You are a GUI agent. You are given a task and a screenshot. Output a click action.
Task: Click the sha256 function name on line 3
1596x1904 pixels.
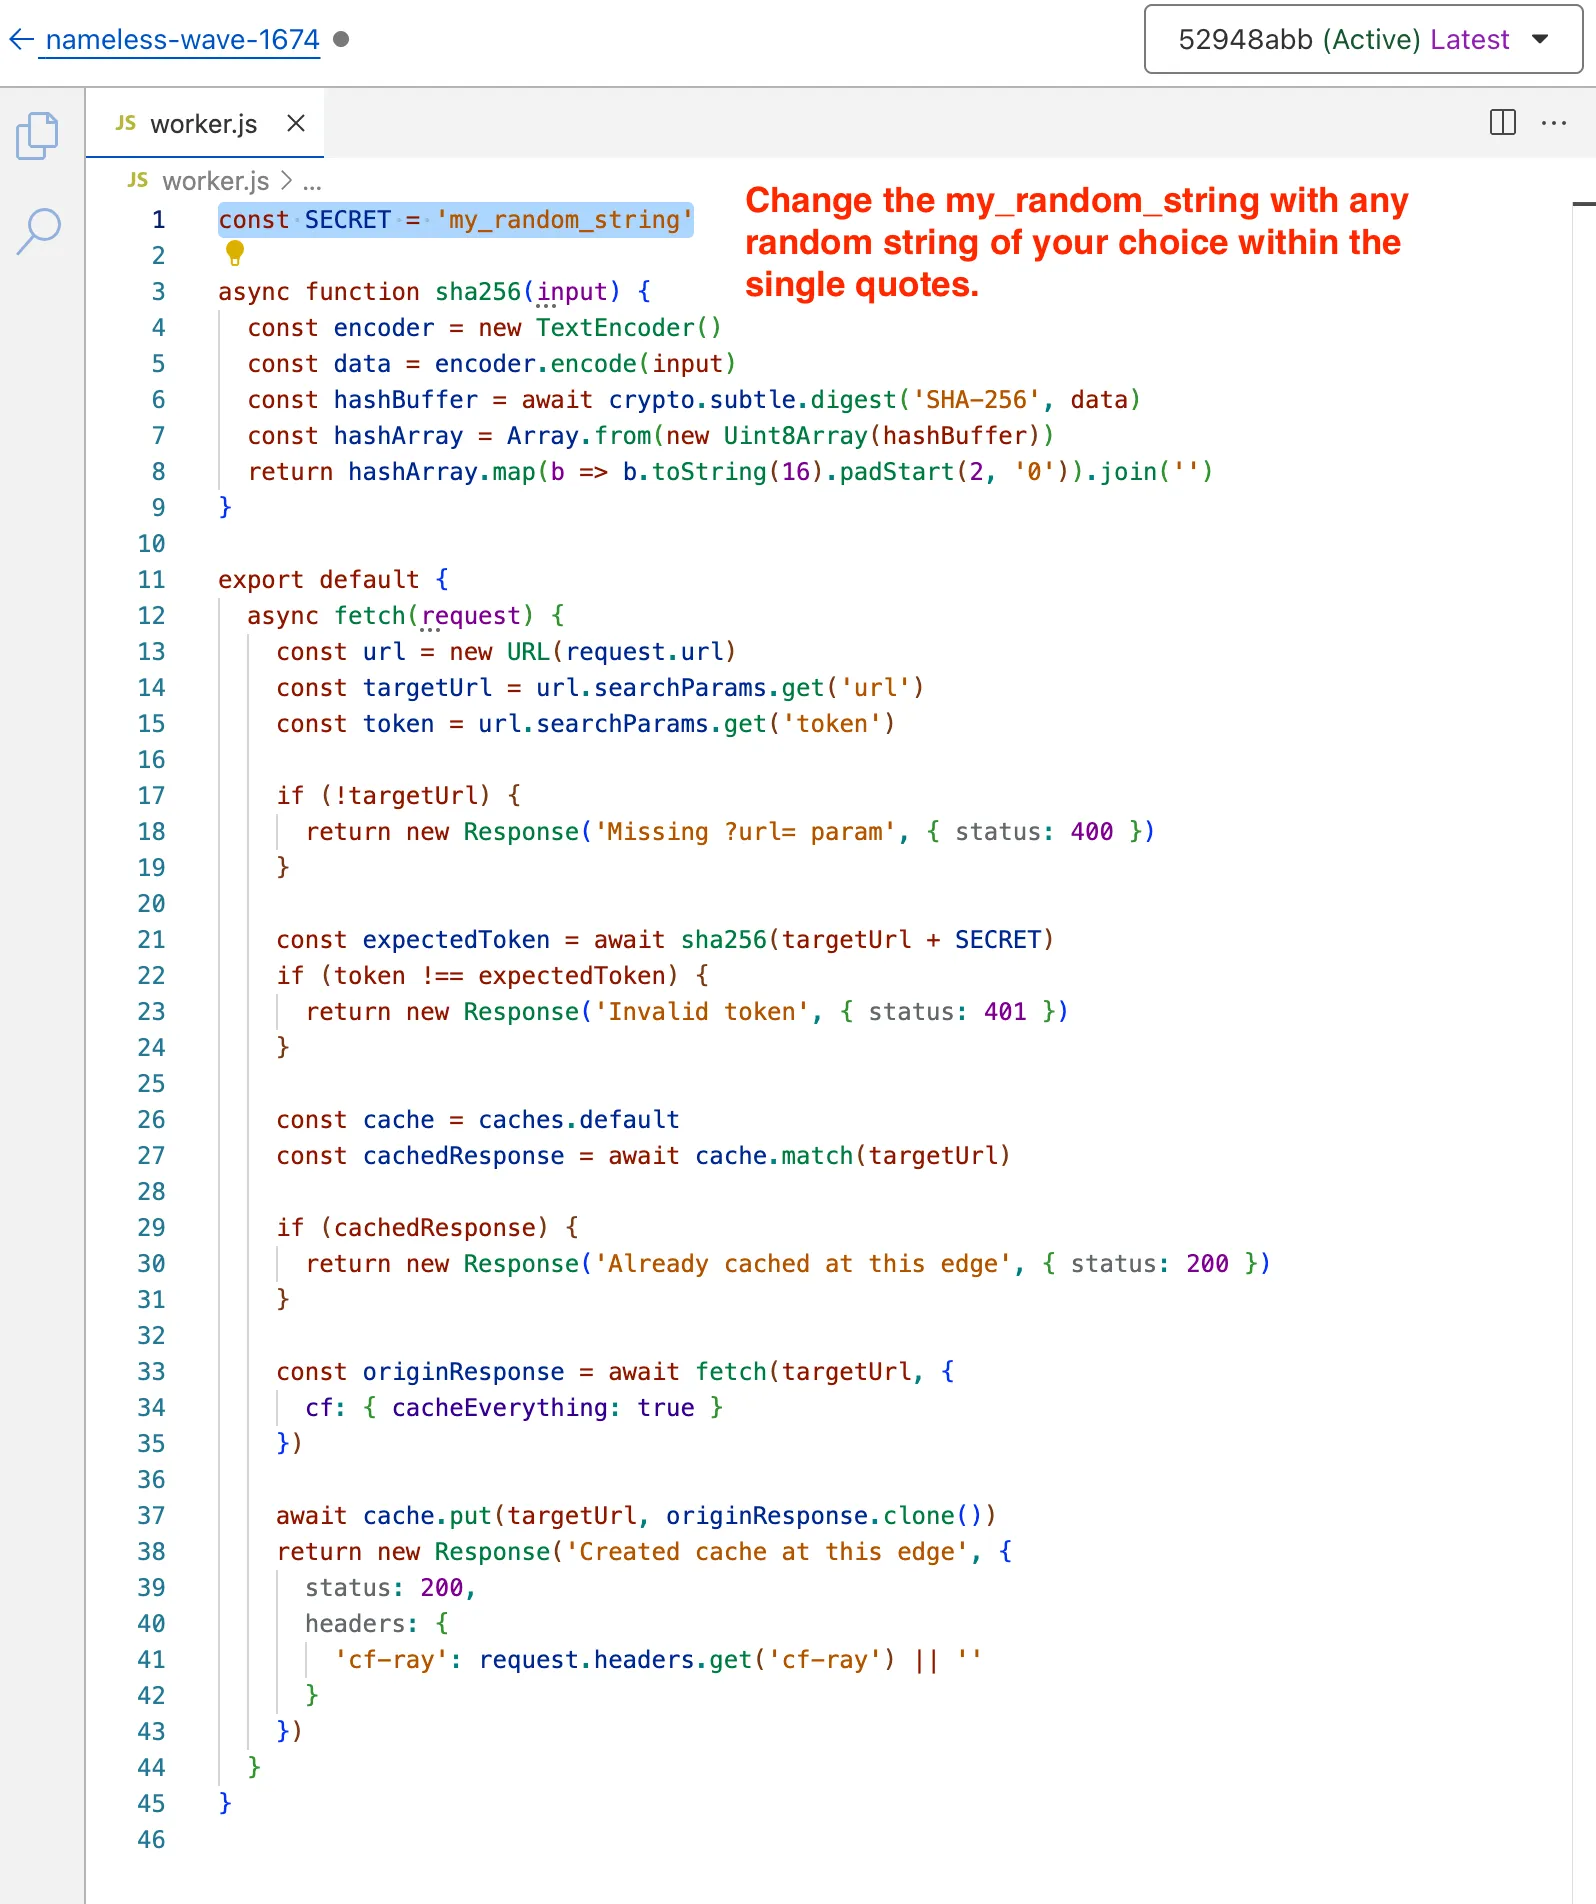point(478,291)
